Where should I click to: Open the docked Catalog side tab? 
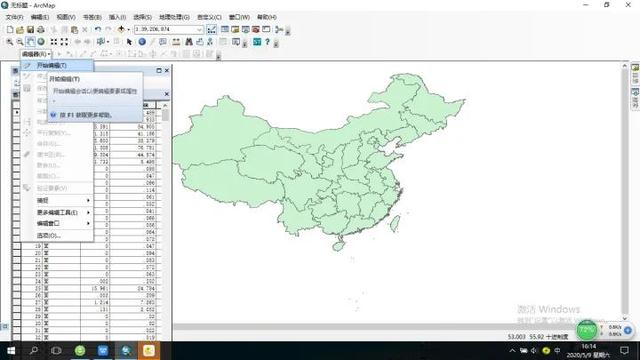point(635,74)
